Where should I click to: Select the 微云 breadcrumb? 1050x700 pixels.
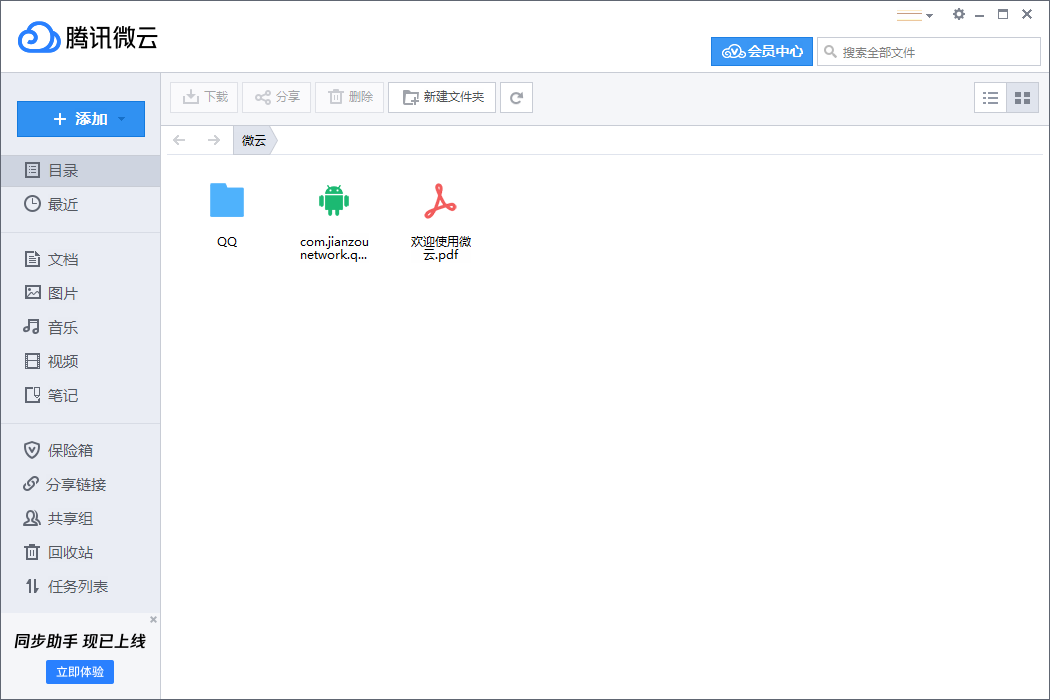254,140
